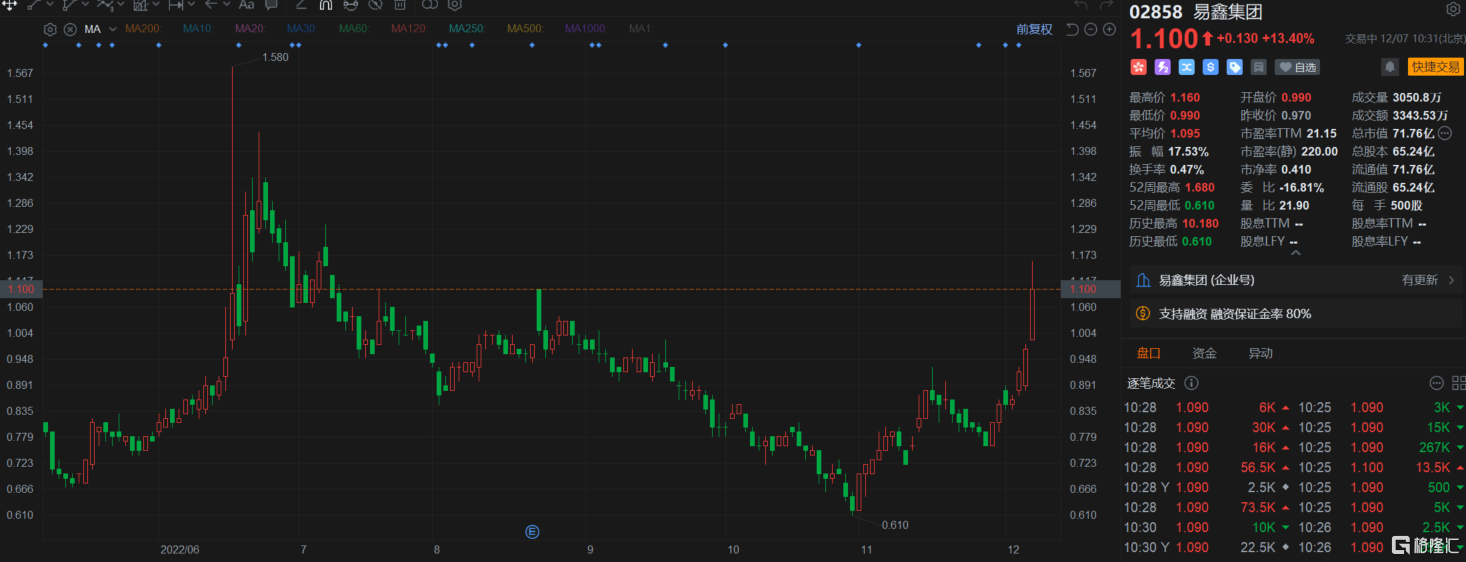
Task: Click the 0.610 low price label
Action: pyautogui.click(x=895, y=524)
